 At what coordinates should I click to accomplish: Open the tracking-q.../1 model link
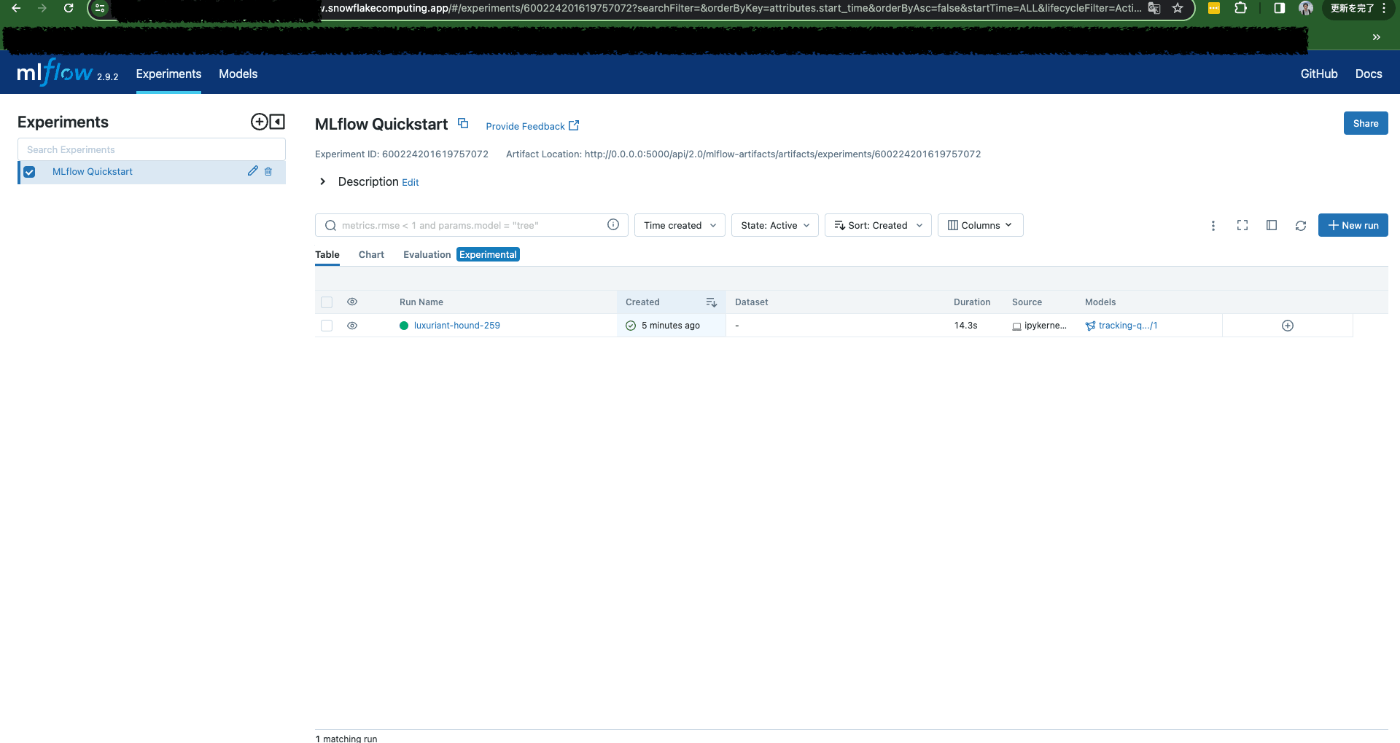[1128, 325]
